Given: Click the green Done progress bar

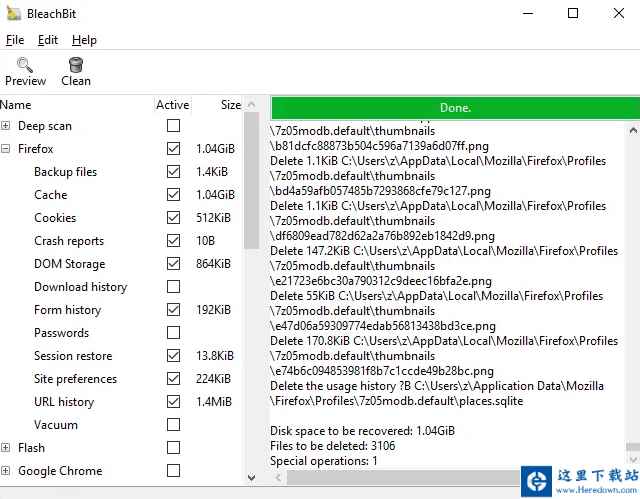Looking at the screenshot, I should [x=456, y=108].
